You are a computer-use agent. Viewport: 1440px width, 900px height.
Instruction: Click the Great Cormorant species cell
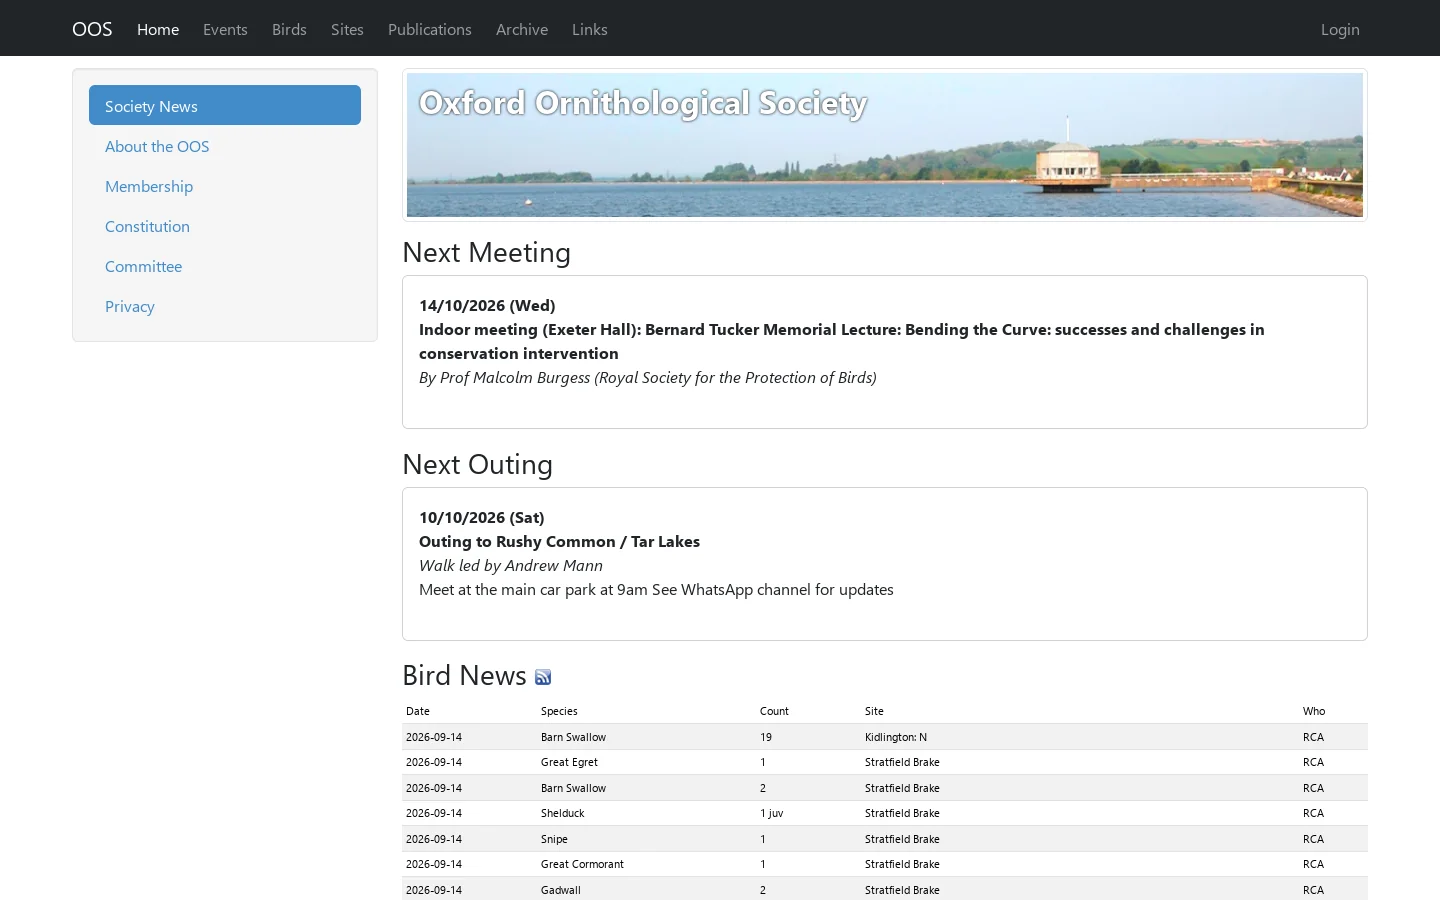pos(582,864)
